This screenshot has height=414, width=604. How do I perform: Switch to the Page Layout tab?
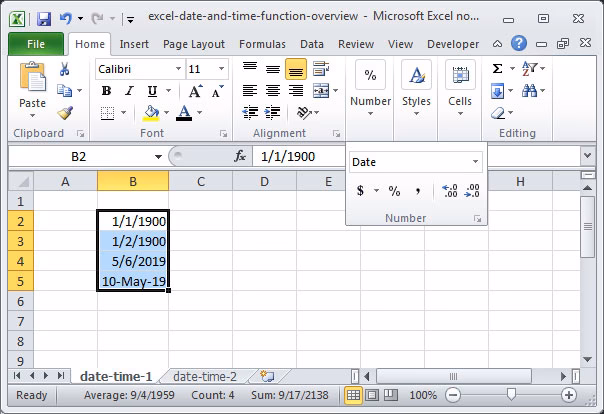click(194, 44)
